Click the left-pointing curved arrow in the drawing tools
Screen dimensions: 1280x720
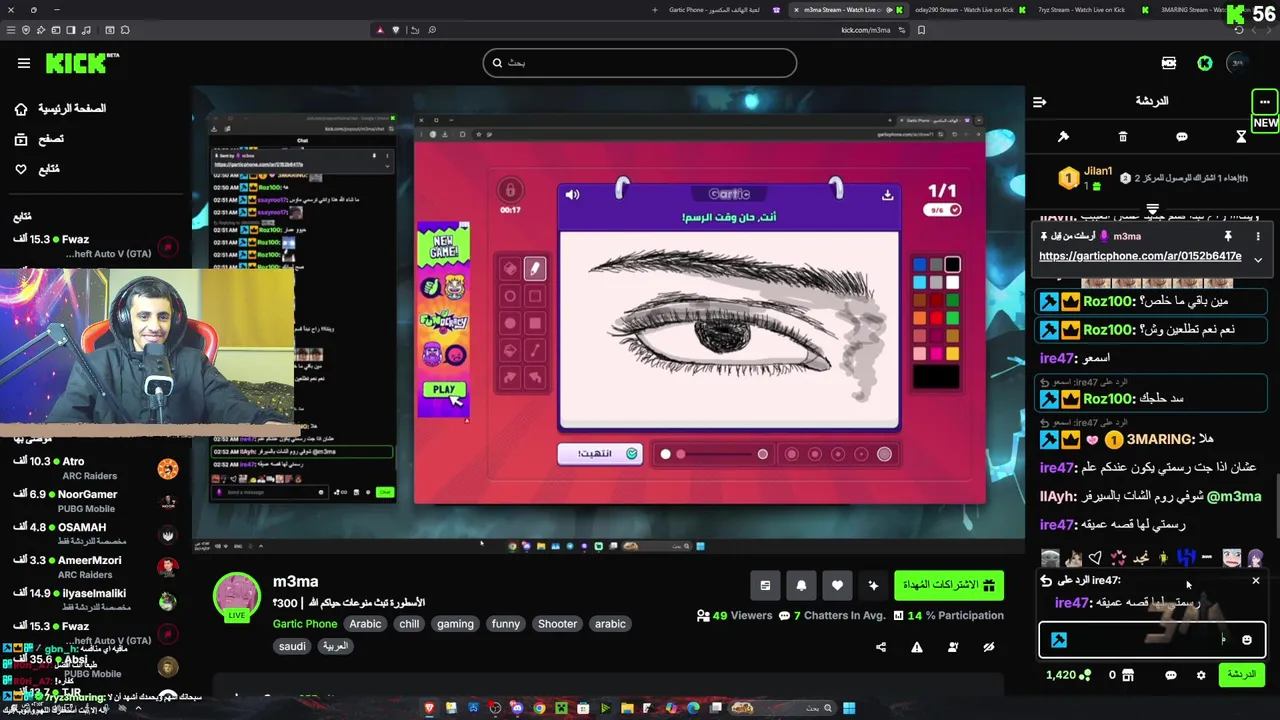[x=535, y=377]
